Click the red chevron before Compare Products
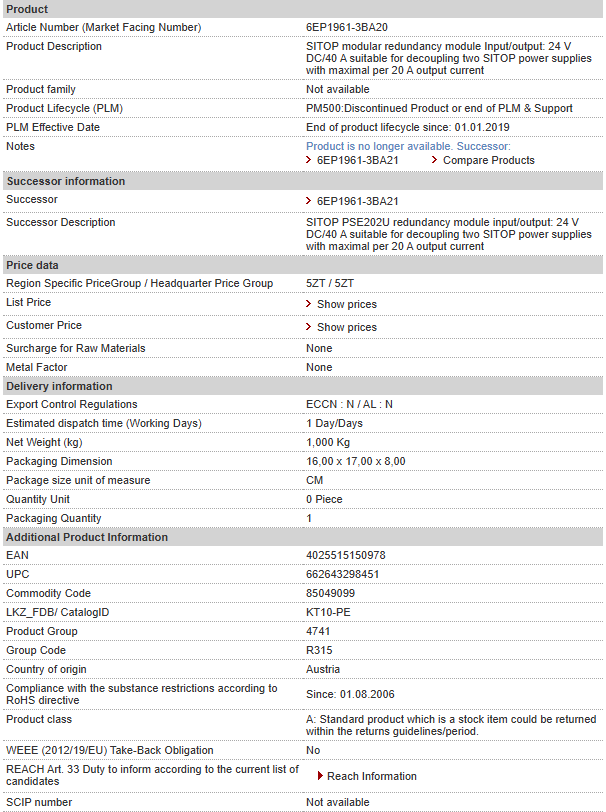 click(435, 160)
